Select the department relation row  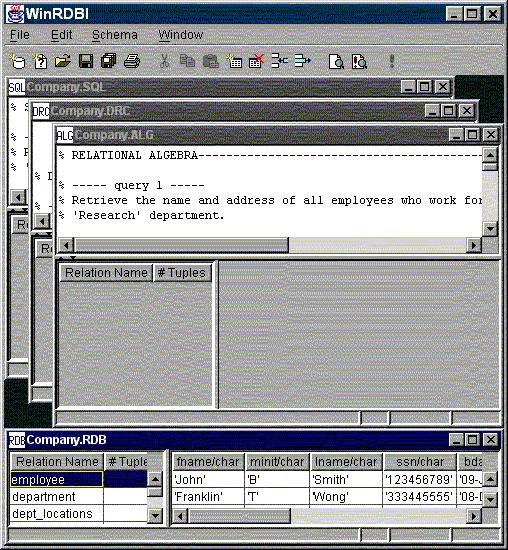coord(79,497)
